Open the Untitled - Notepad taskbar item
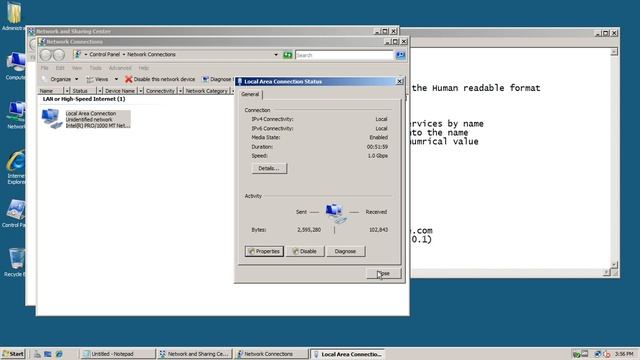Viewport: 640px width, 360px height. pos(117,354)
